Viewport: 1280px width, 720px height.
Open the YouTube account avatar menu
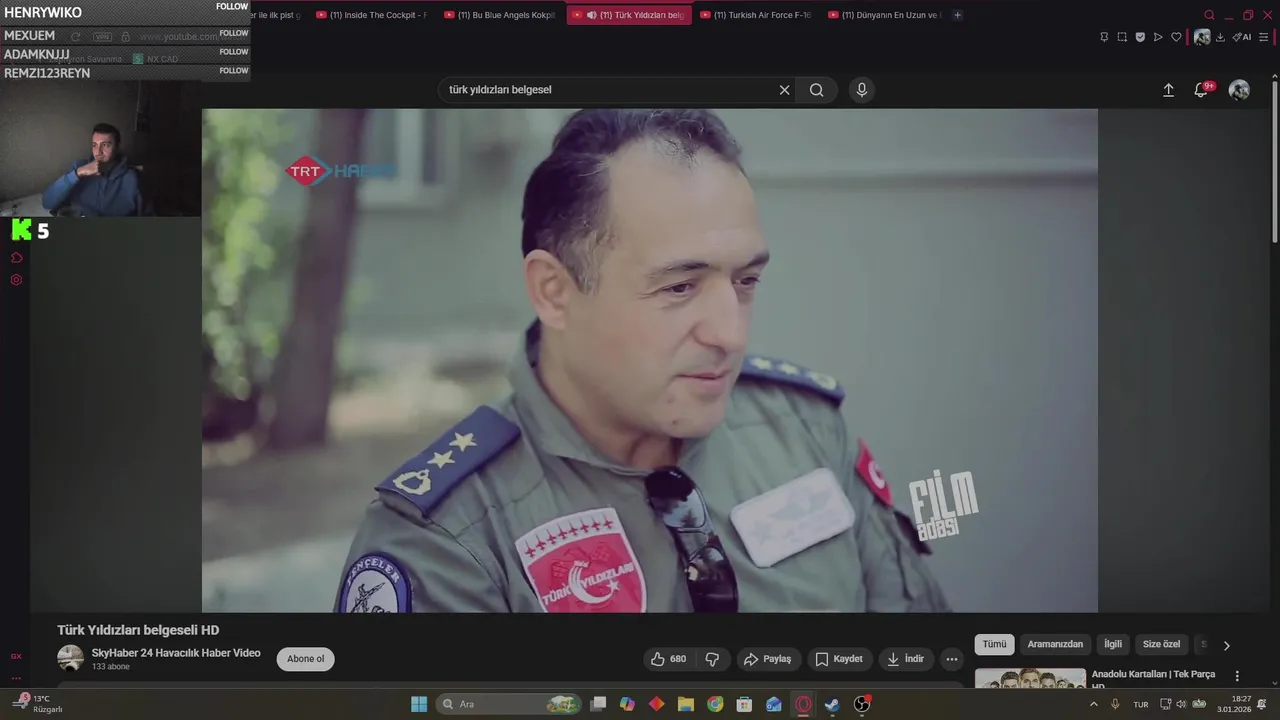coord(1239,90)
